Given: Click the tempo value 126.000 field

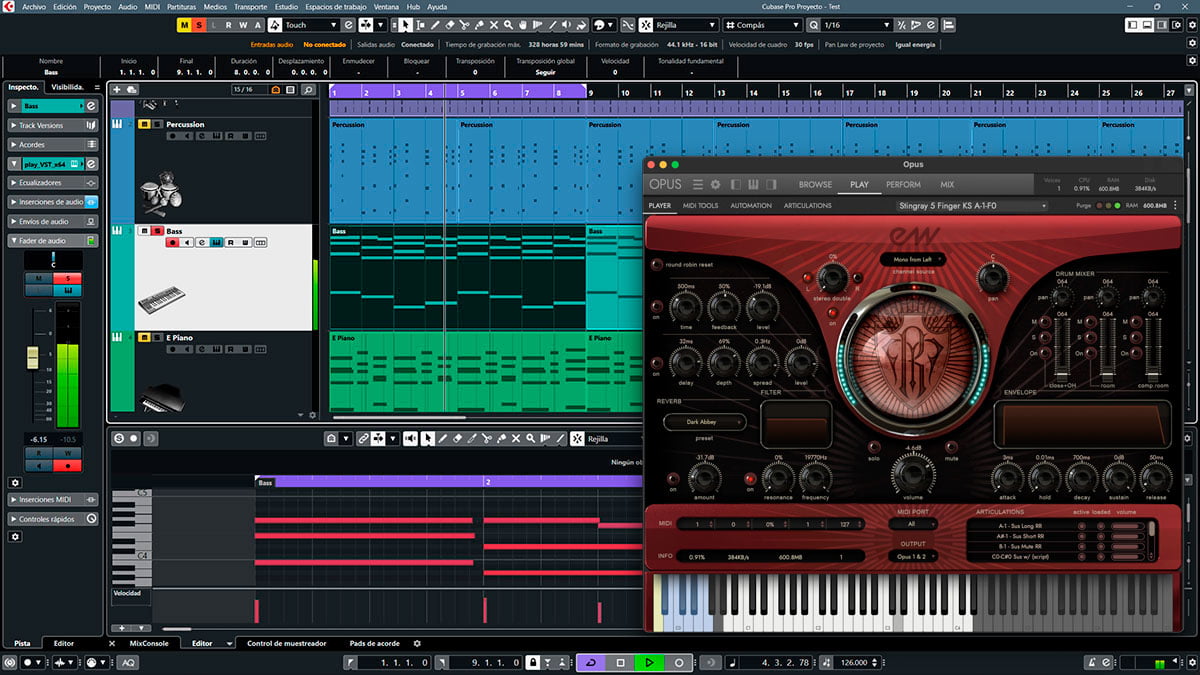Looking at the screenshot, I should pos(853,662).
